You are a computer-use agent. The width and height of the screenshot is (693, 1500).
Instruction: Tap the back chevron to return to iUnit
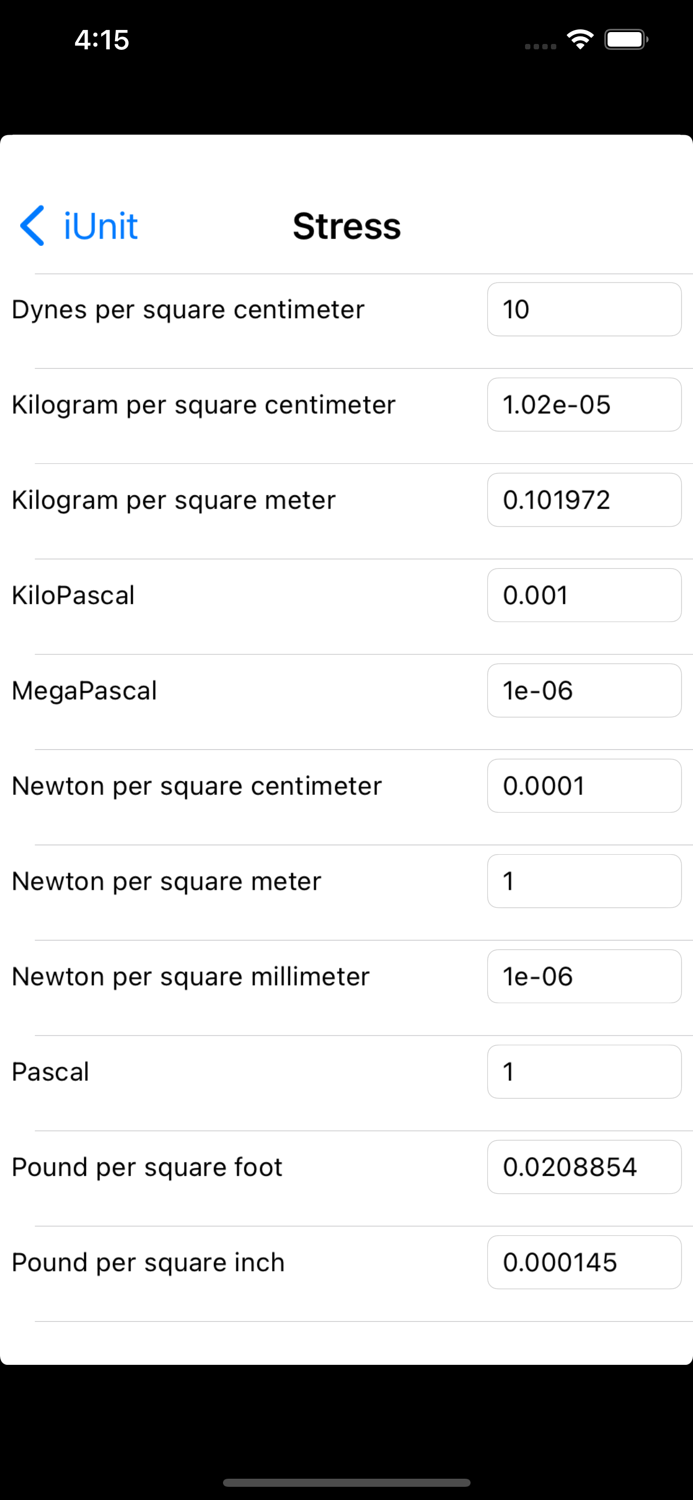(31, 226)
